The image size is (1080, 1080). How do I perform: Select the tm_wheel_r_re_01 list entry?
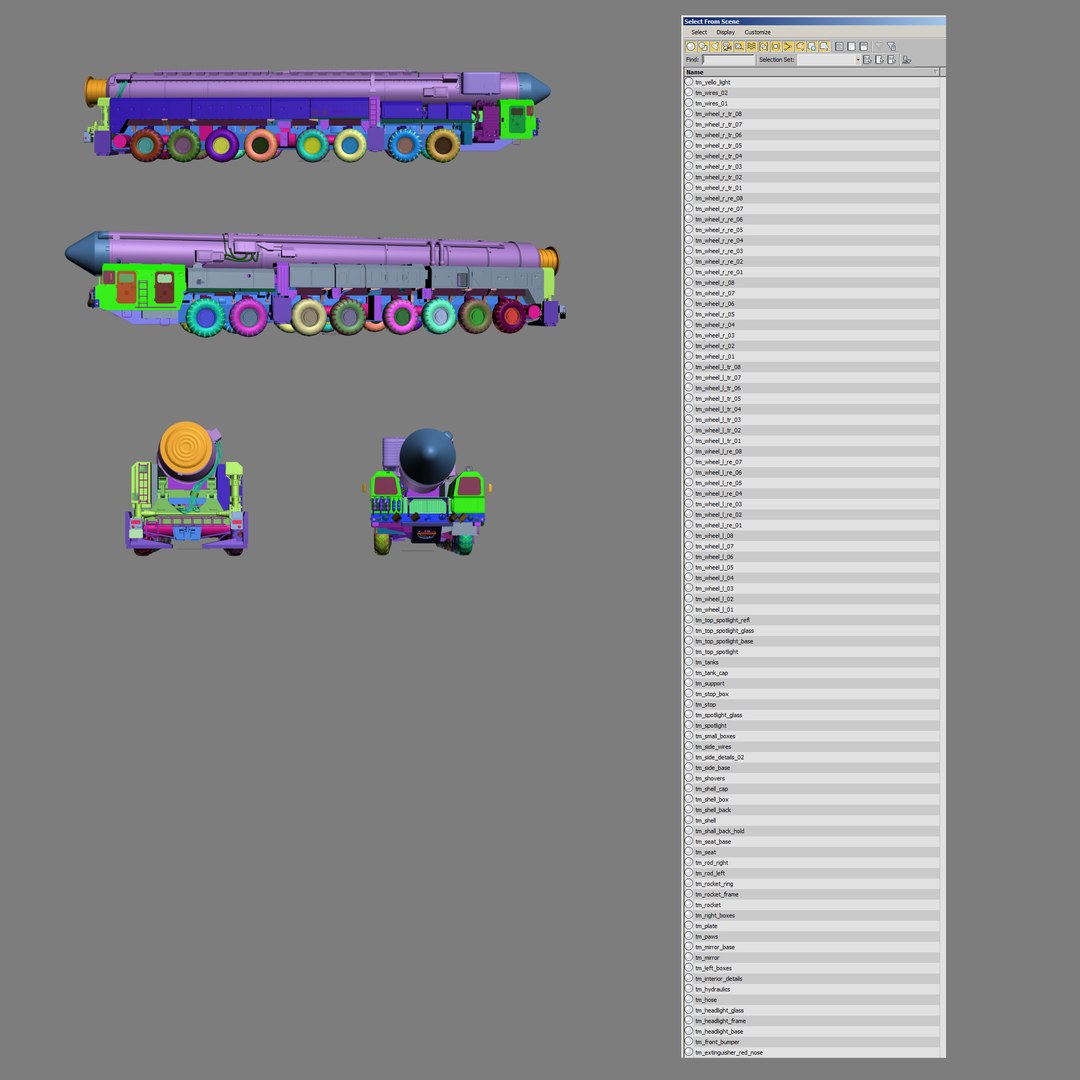812,272
